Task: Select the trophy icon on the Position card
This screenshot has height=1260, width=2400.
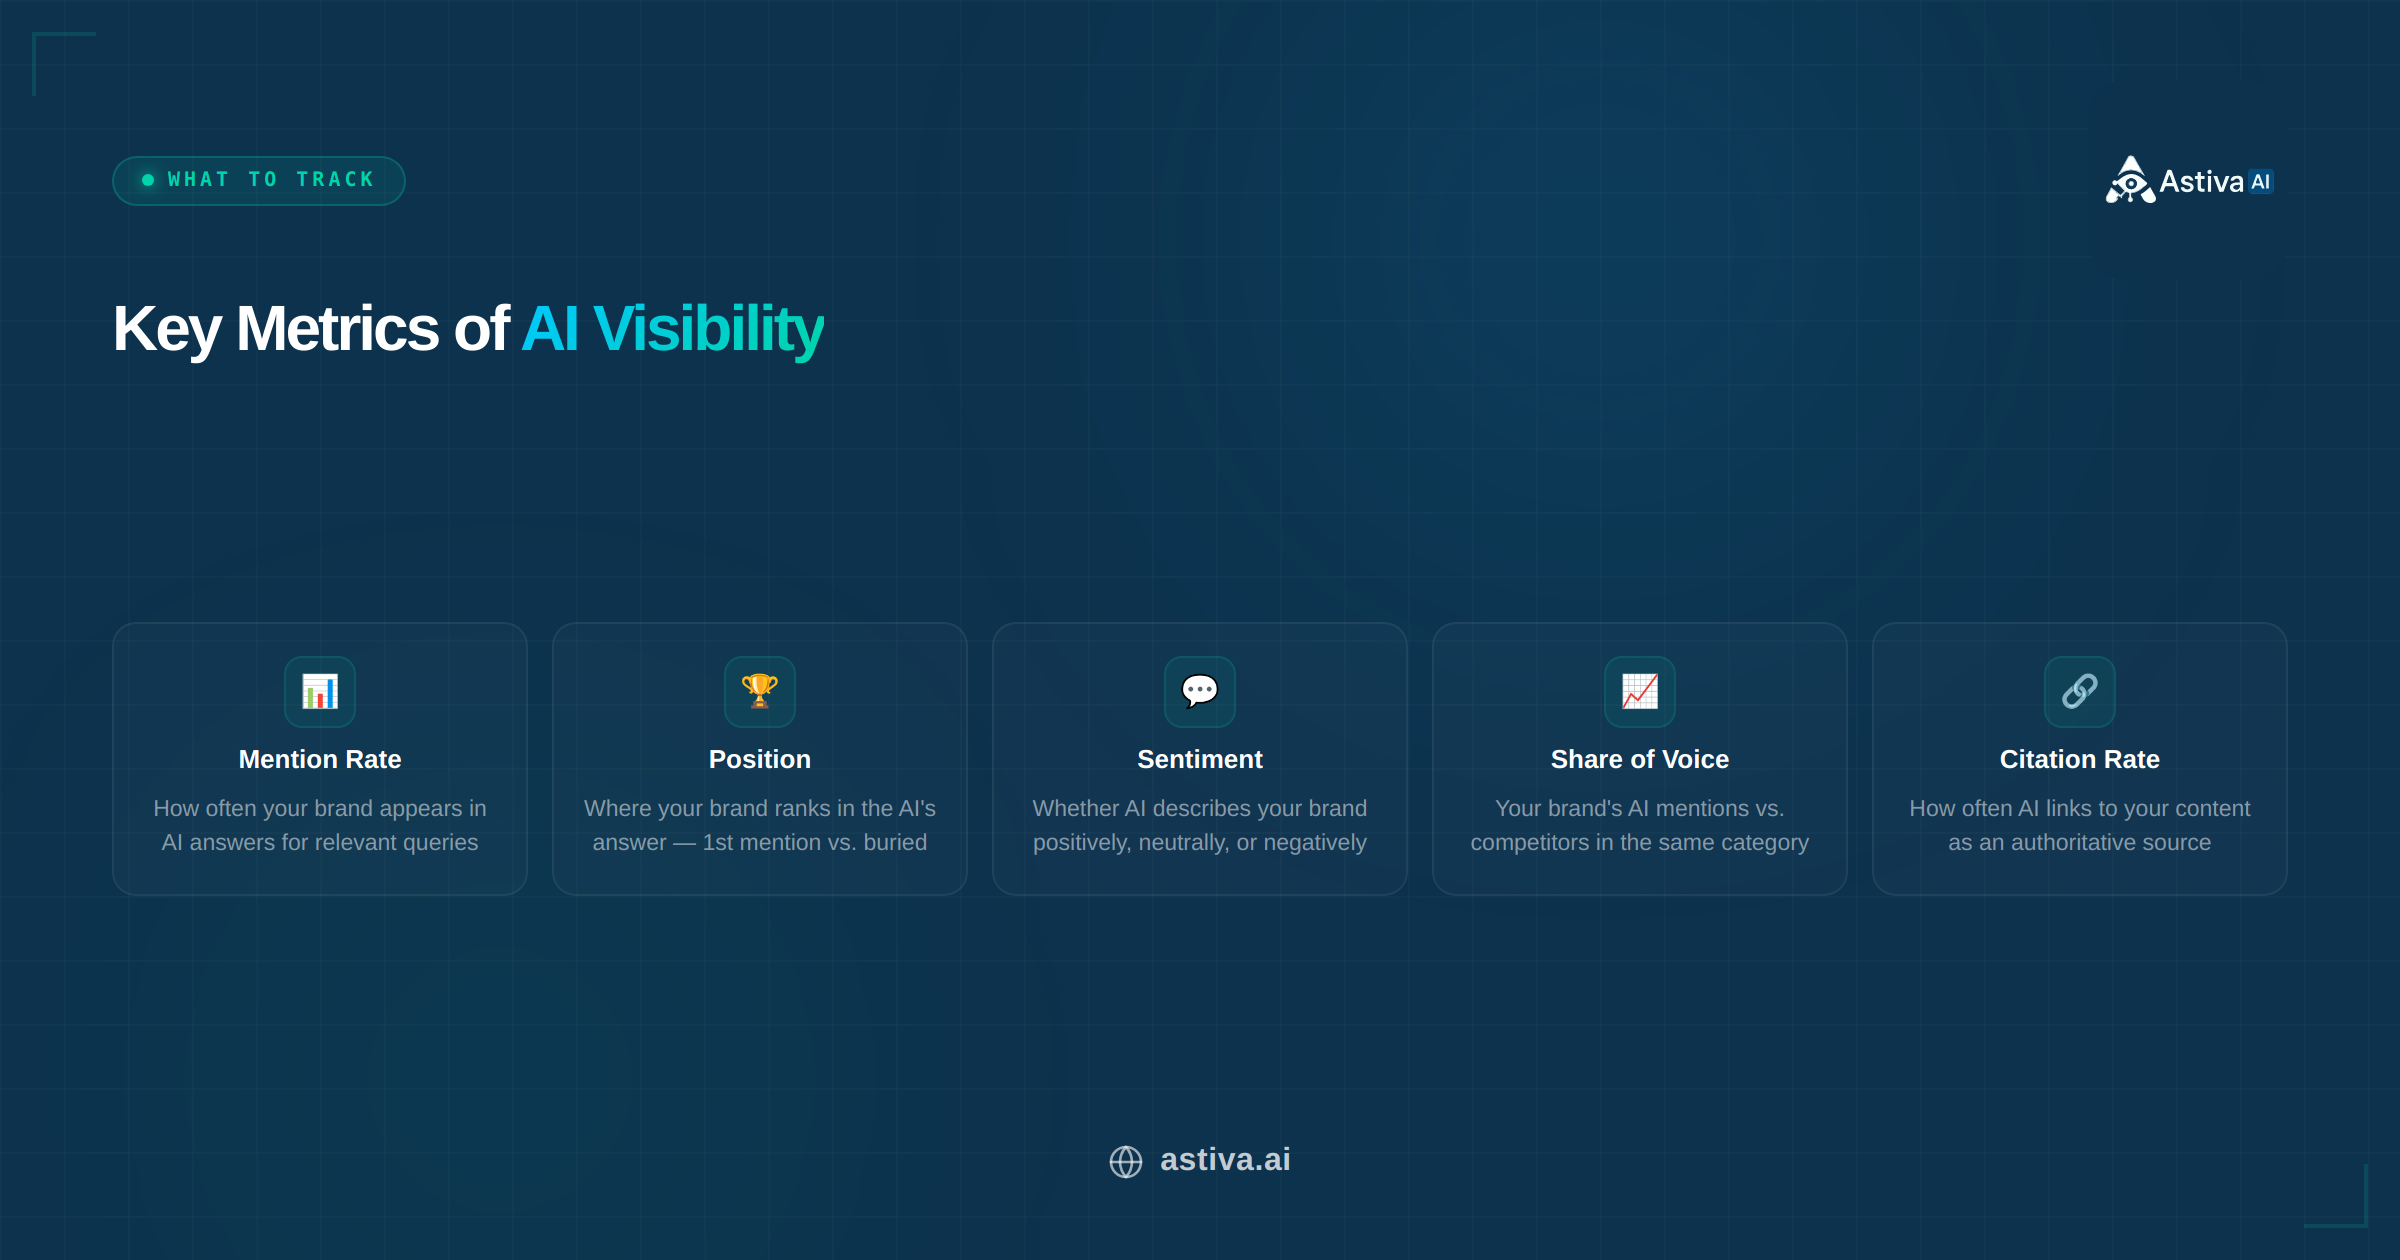Action: pyautogui.click(x=759, y=692)
